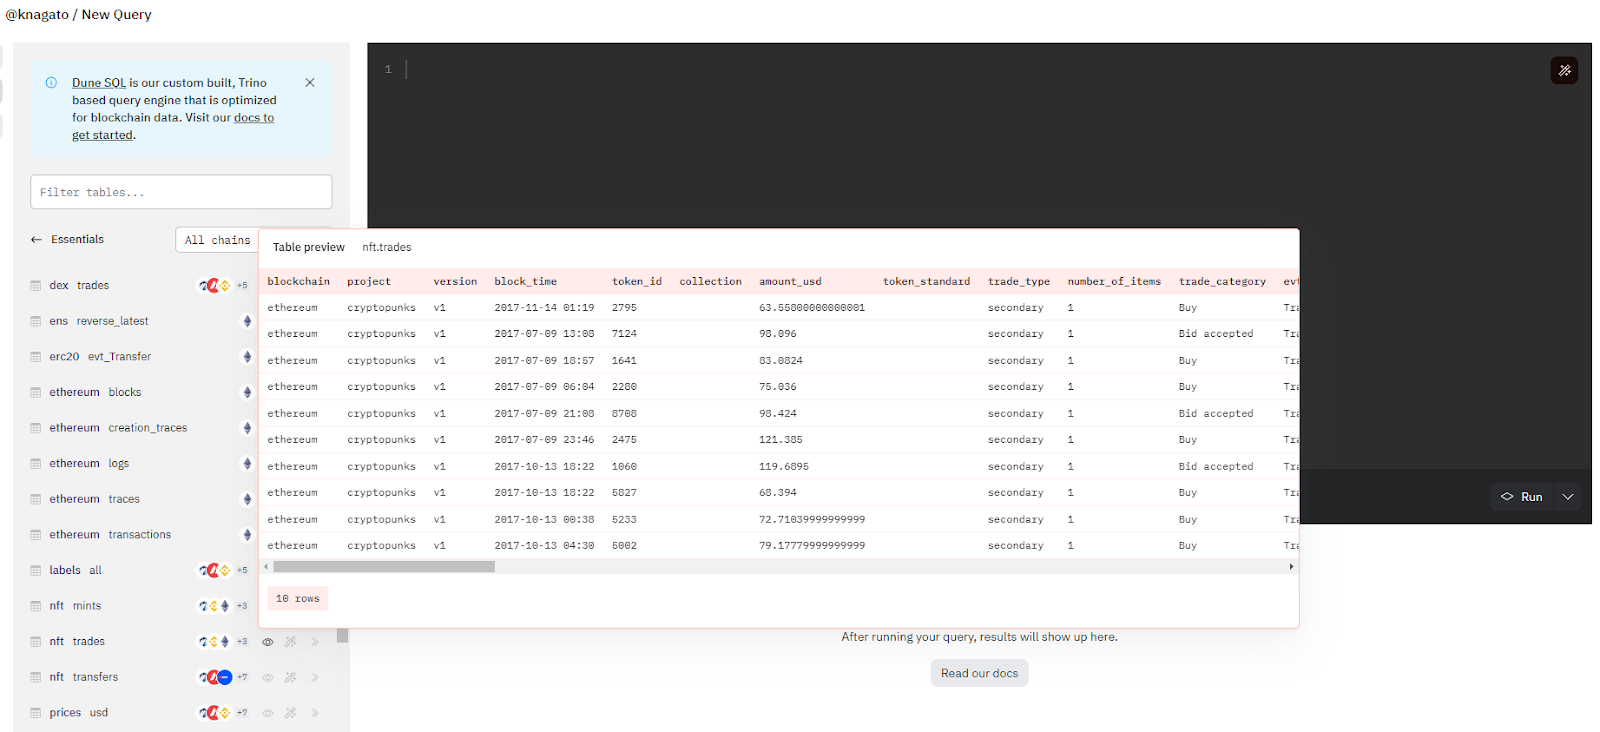This screenshot has width=1600, height=732.
Task: Click the dark SQL editor on line 1
Action: pyautogui.click(x=979, y=70)
